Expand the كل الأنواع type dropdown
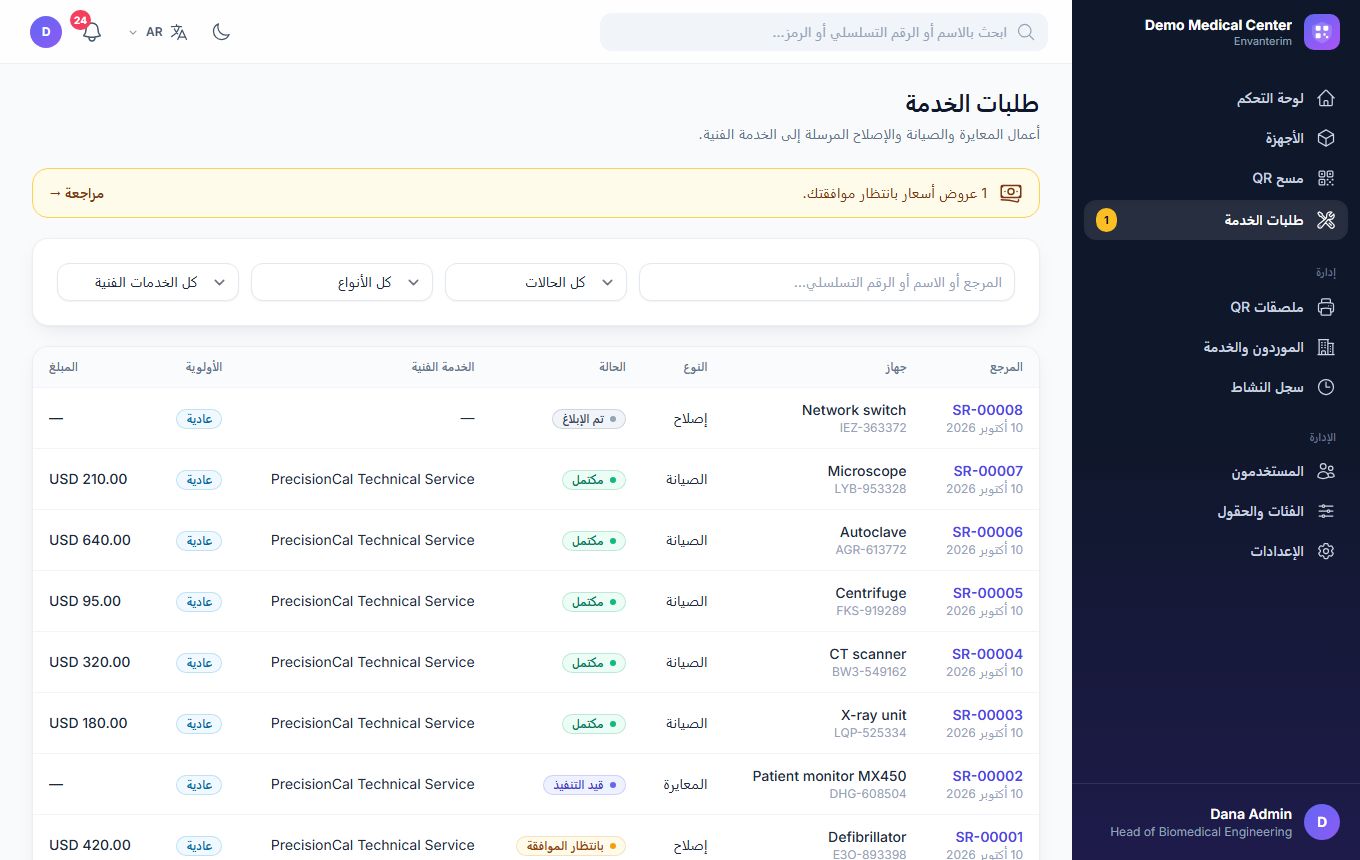 [342, 282]
